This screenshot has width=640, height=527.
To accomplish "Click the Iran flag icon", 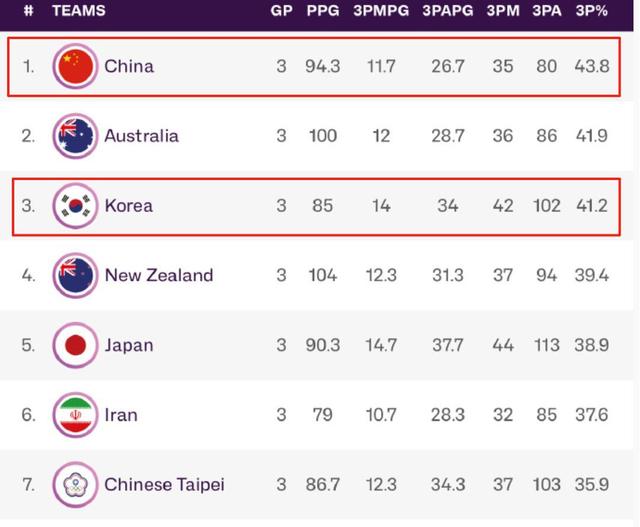I will pyautogui.click(x=75, y=415).
